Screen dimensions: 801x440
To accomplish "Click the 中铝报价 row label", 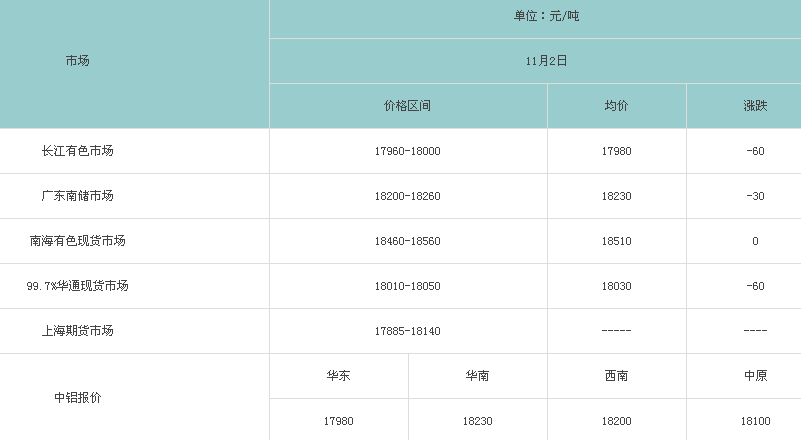I will click(x=78, y=398).
